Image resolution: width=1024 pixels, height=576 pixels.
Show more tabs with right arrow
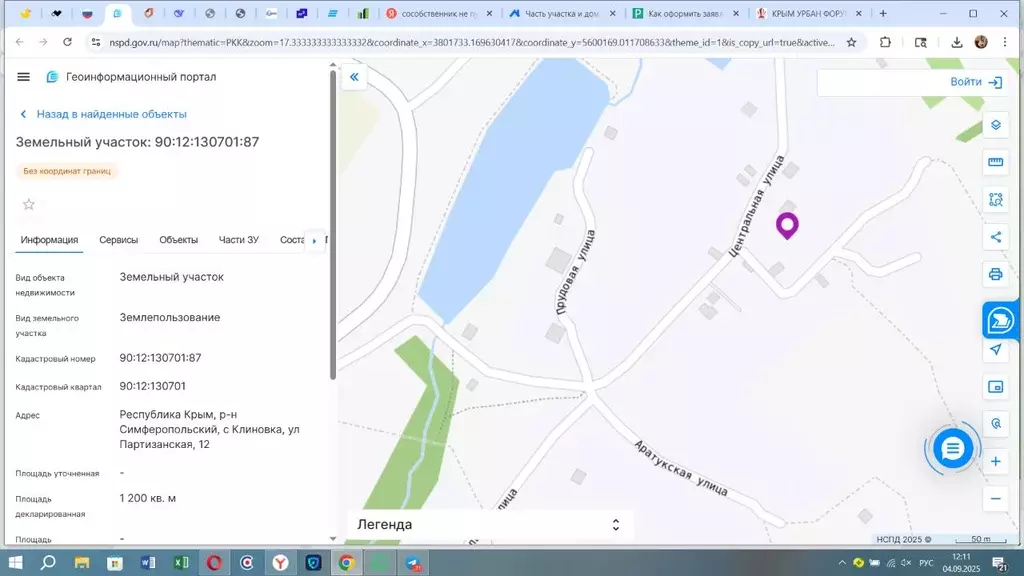click(314, 240)
